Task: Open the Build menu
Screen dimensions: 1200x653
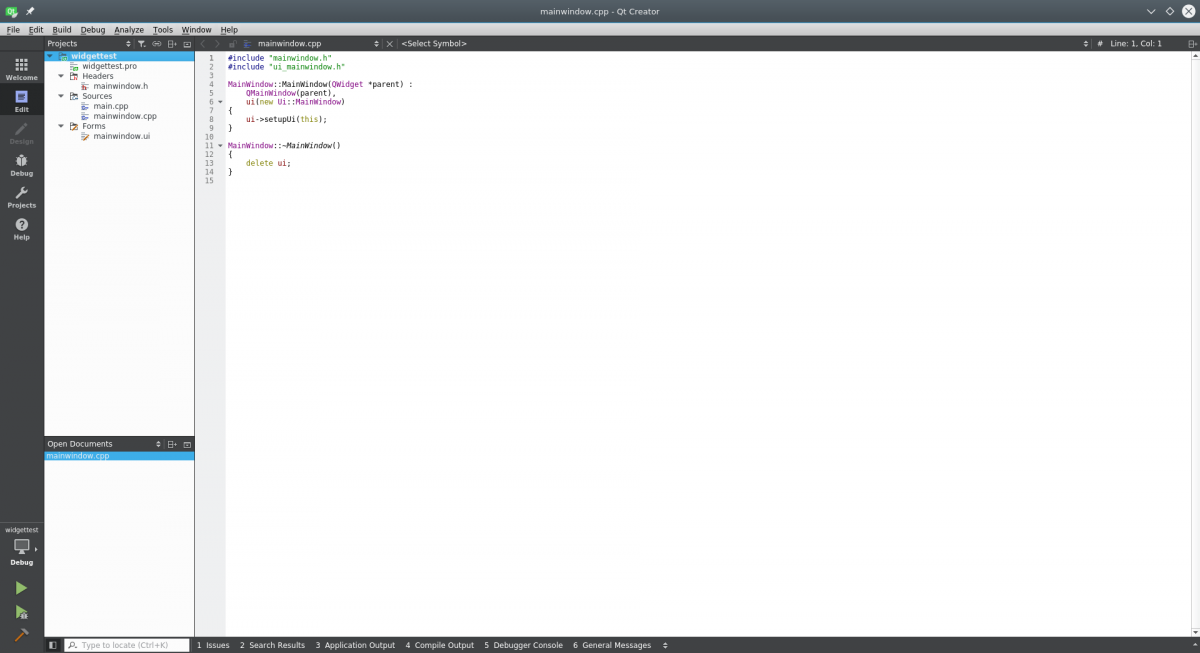Action: click(x=62, y=30)
